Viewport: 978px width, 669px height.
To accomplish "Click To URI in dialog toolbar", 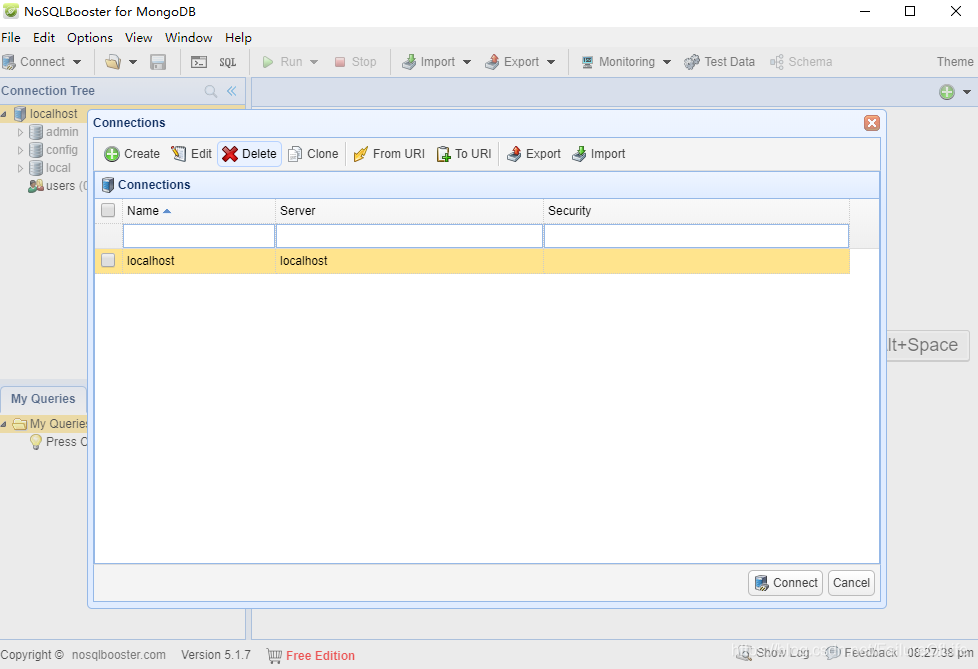I will pyautogui.click(x=464, y=154).
